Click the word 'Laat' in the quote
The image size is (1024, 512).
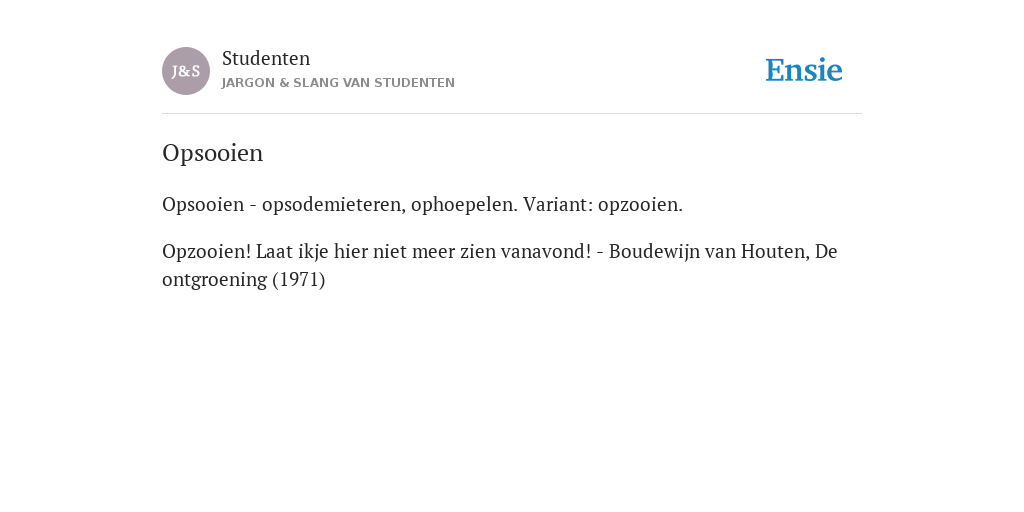tap(270, 251)
